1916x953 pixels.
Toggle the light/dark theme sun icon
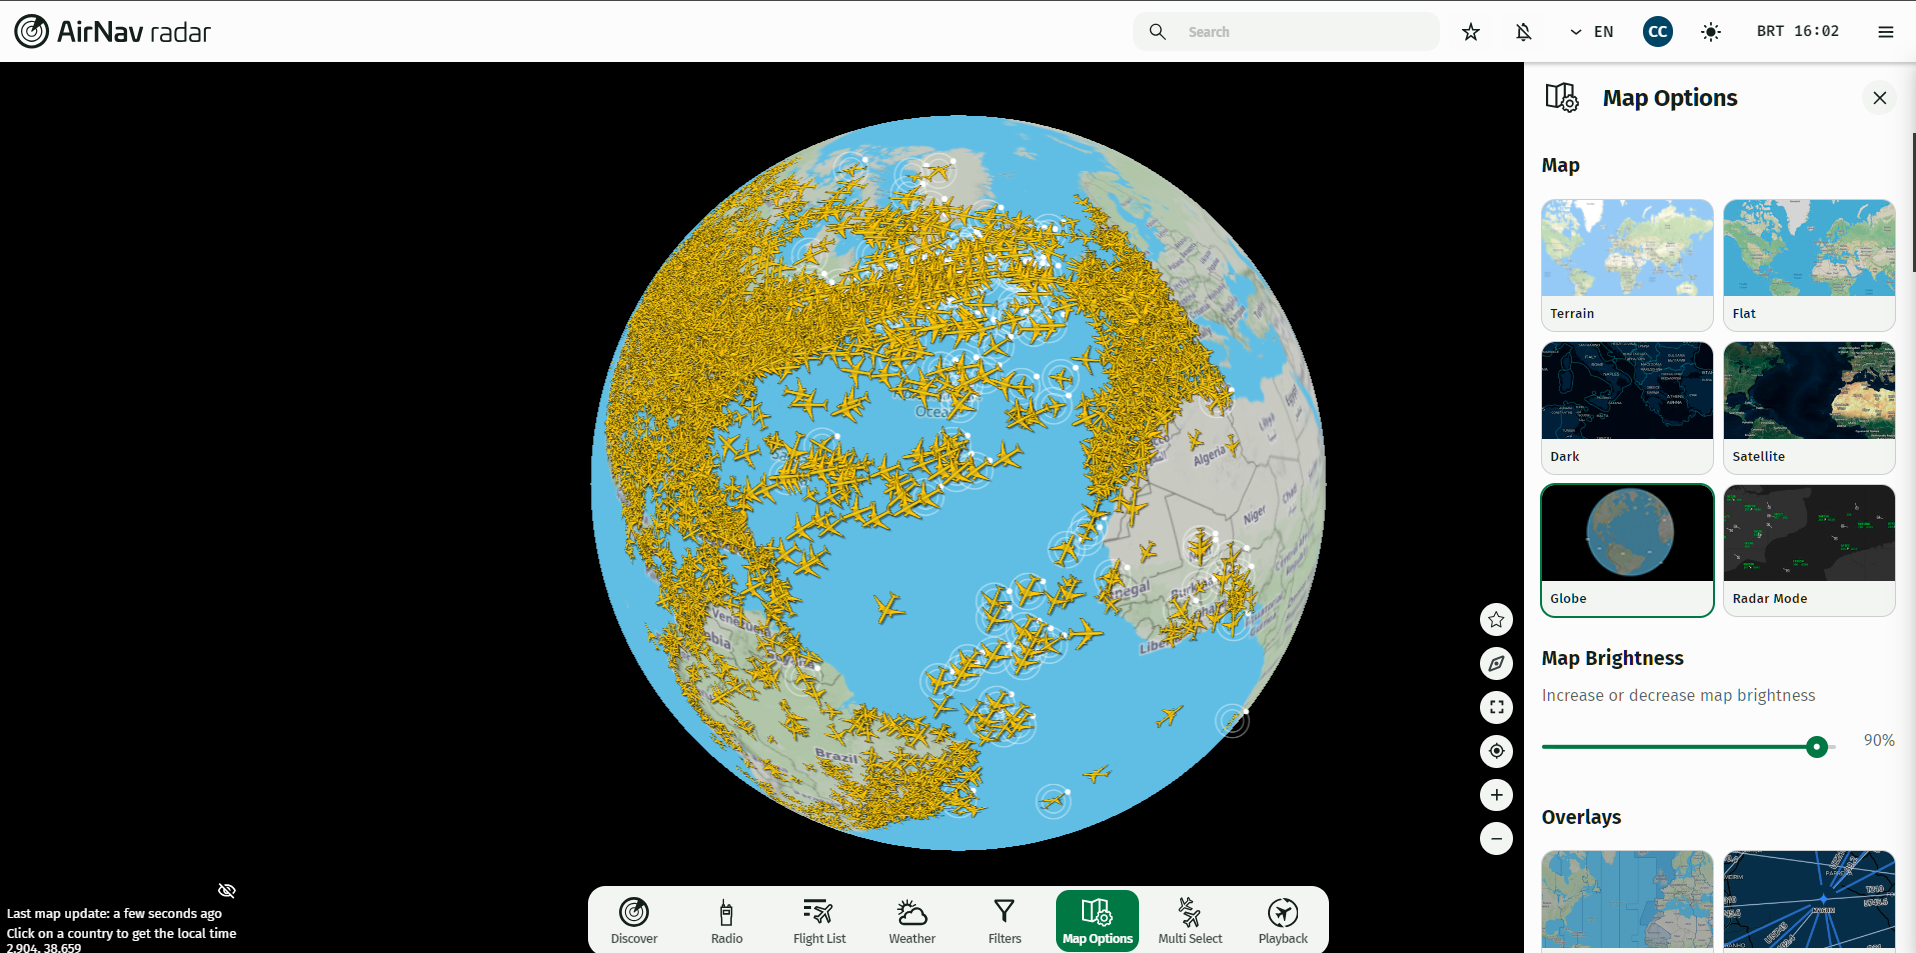click(x=1711, y=32)
